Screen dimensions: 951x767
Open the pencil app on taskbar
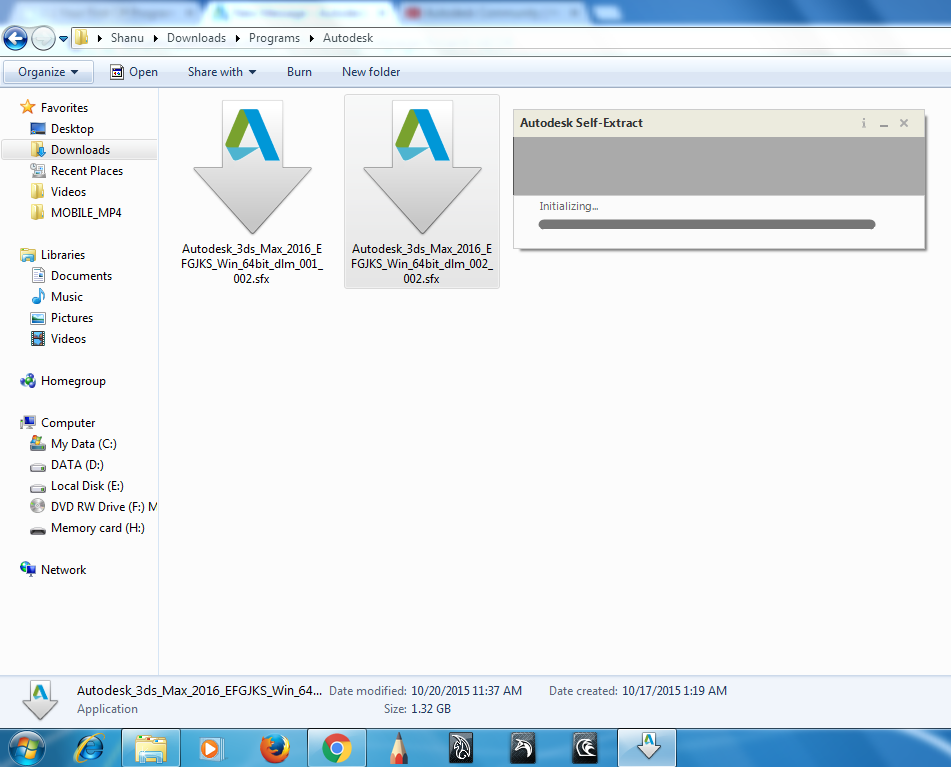398,749
